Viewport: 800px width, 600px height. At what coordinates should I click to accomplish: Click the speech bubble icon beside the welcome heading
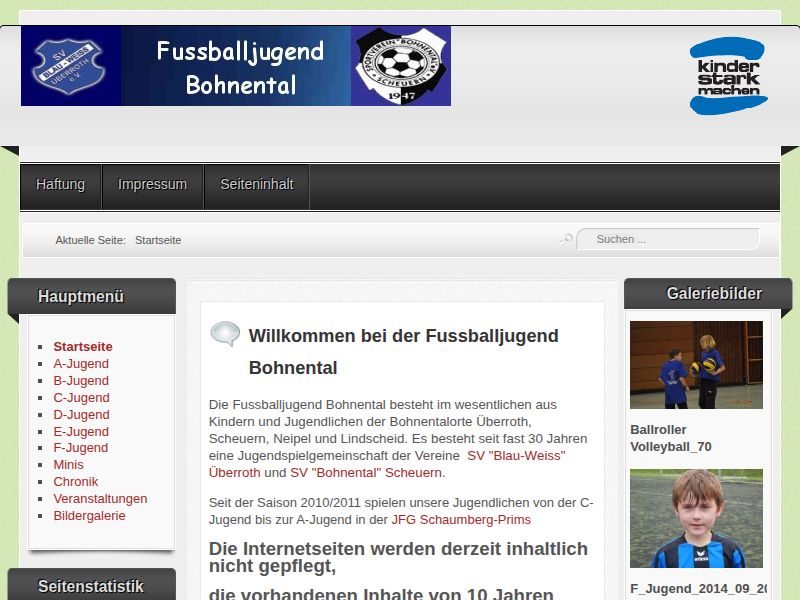tap(225, 334)
